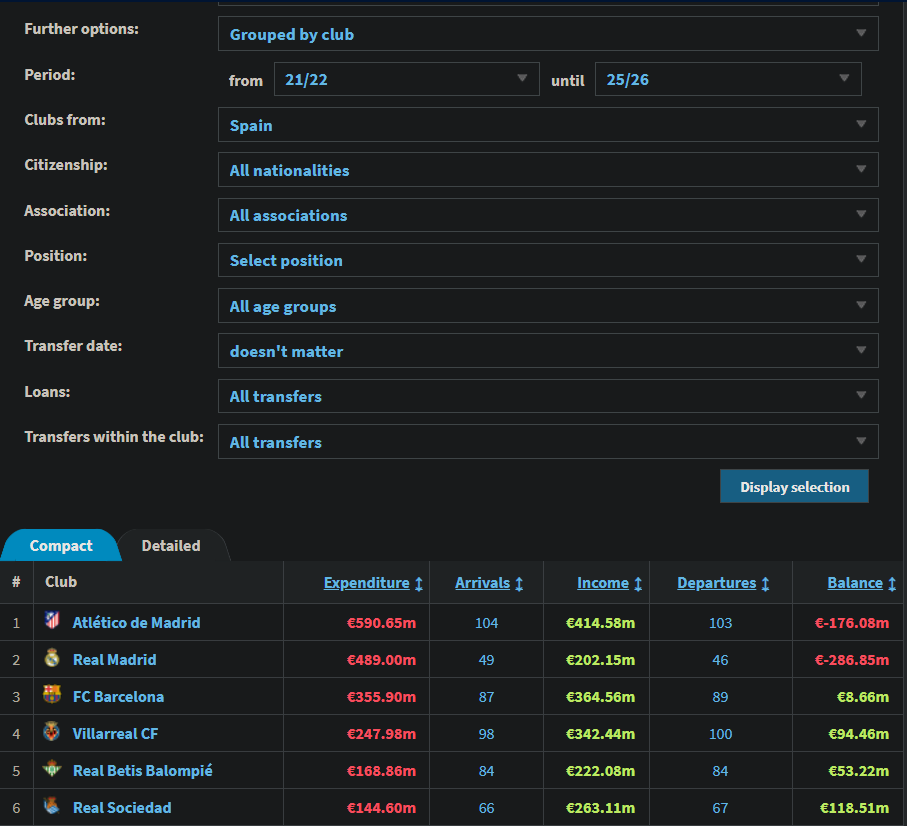Click the Villarreal CF club crest
Screen dimensions: 907x826
52,732
